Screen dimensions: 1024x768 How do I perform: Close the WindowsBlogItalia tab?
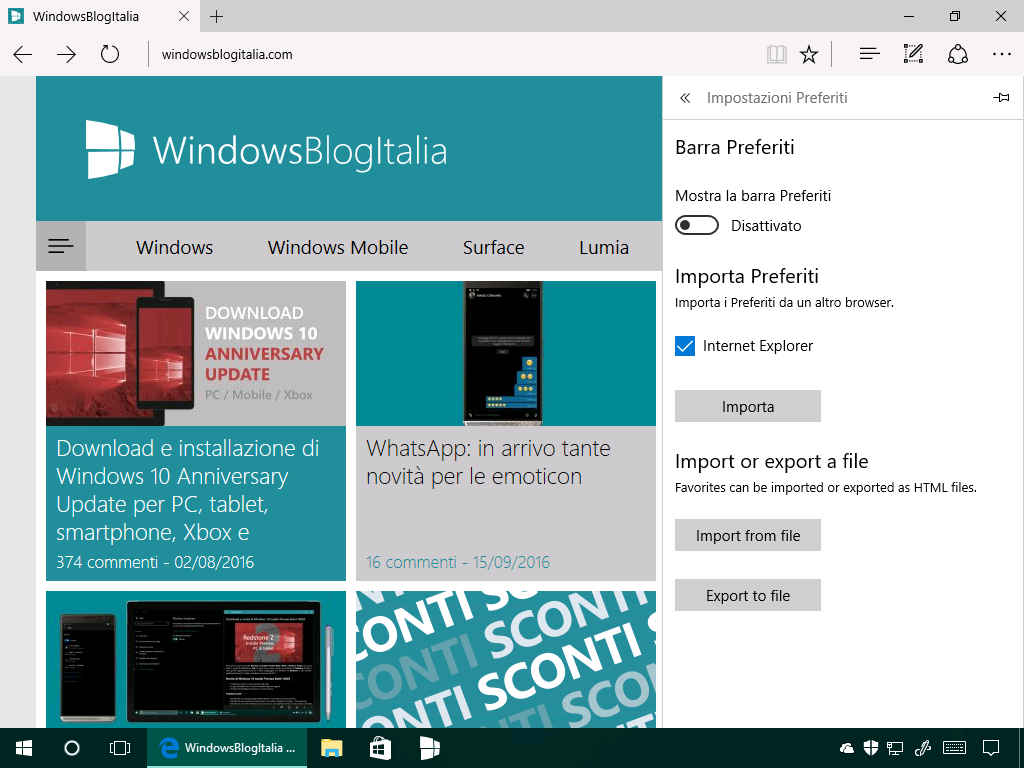pos(184,16)
